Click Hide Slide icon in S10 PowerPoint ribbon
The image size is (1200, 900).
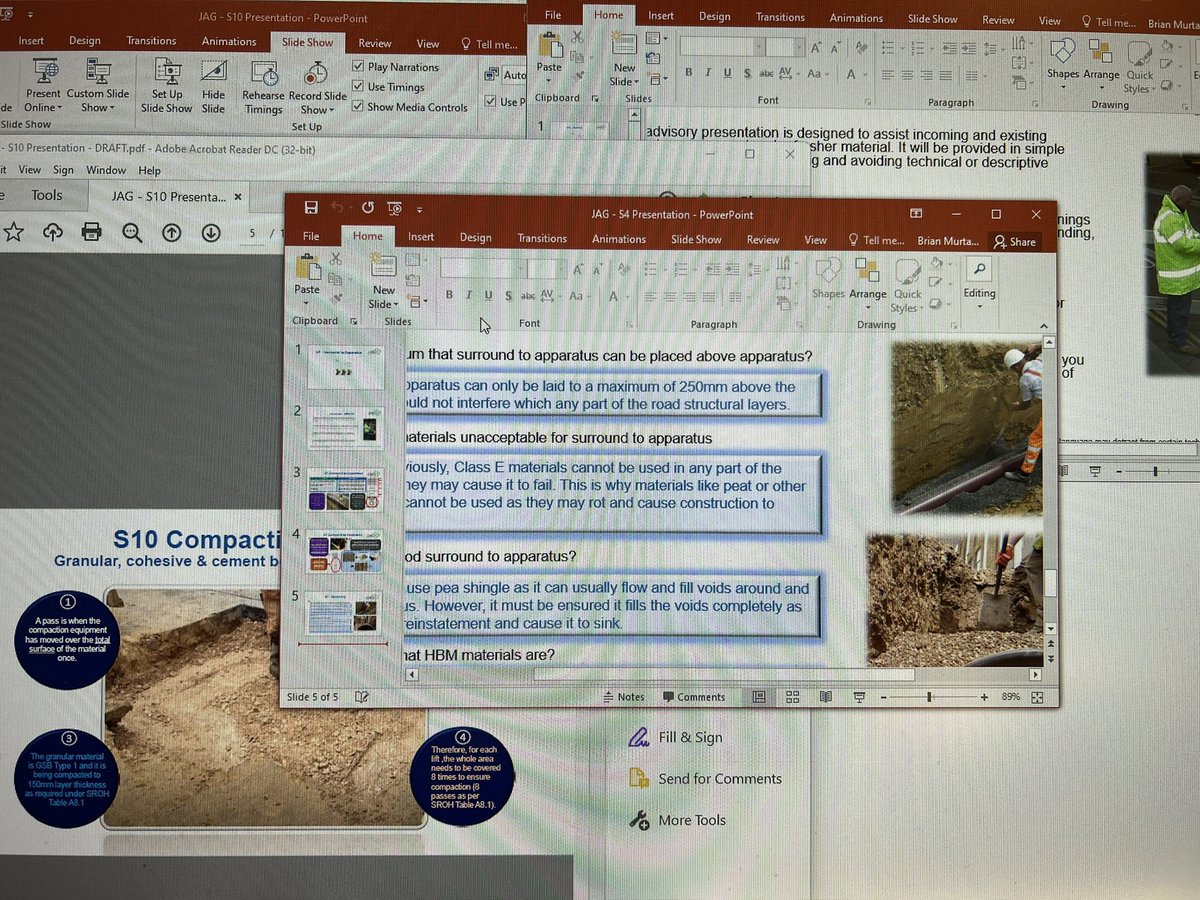click(213, 73)
